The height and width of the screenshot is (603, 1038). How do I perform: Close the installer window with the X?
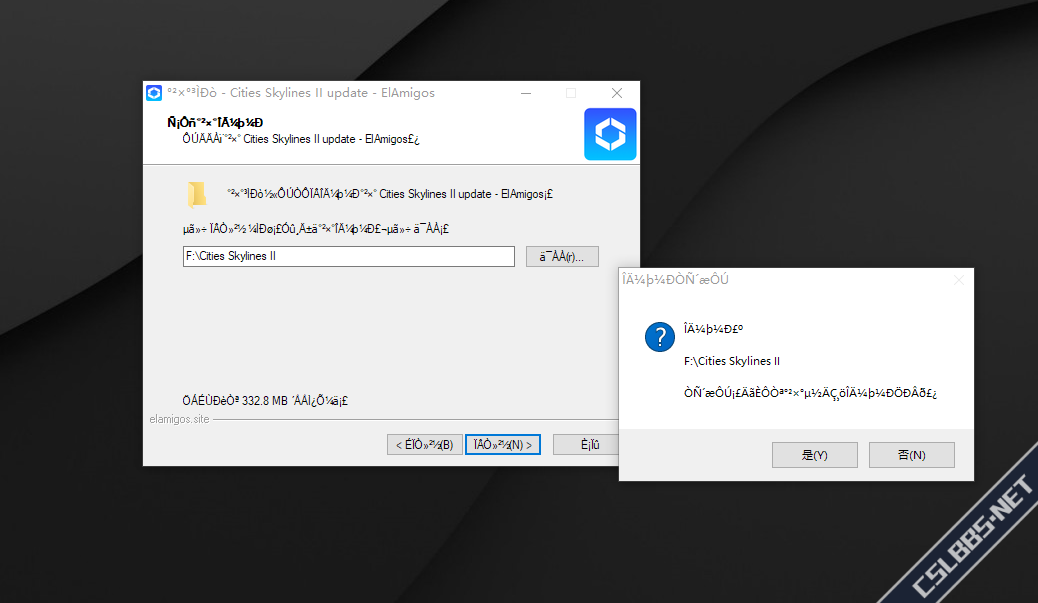coord(616,93)
